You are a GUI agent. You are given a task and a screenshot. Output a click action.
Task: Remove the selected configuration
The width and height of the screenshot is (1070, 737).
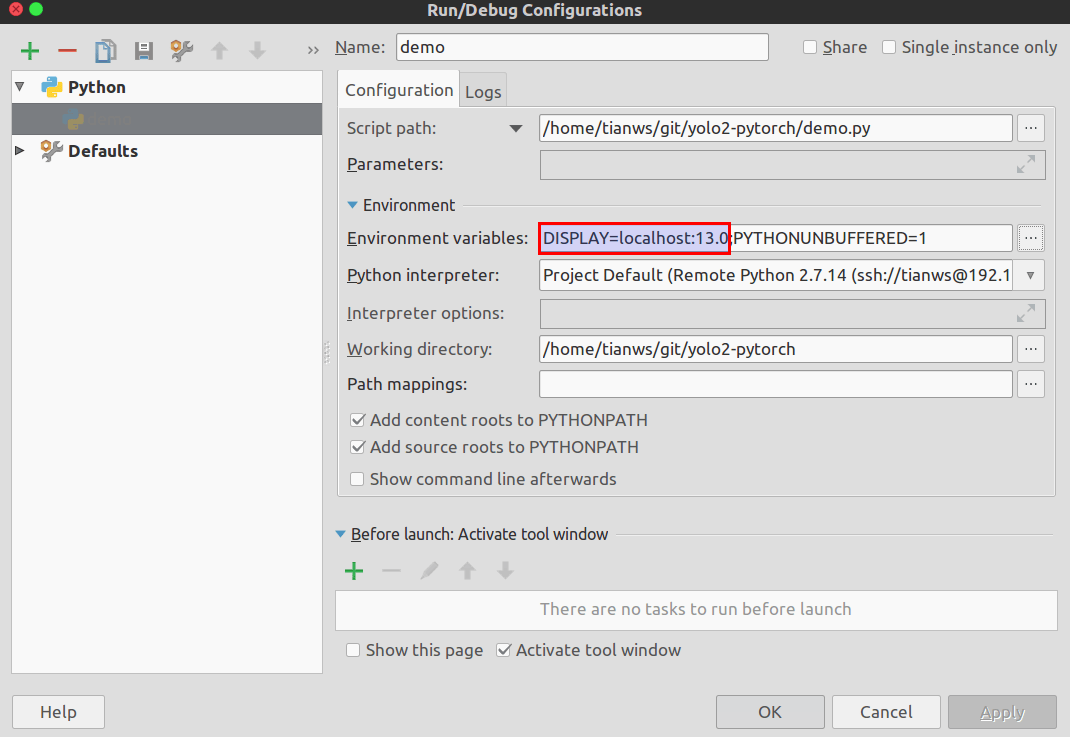point(67,51)
